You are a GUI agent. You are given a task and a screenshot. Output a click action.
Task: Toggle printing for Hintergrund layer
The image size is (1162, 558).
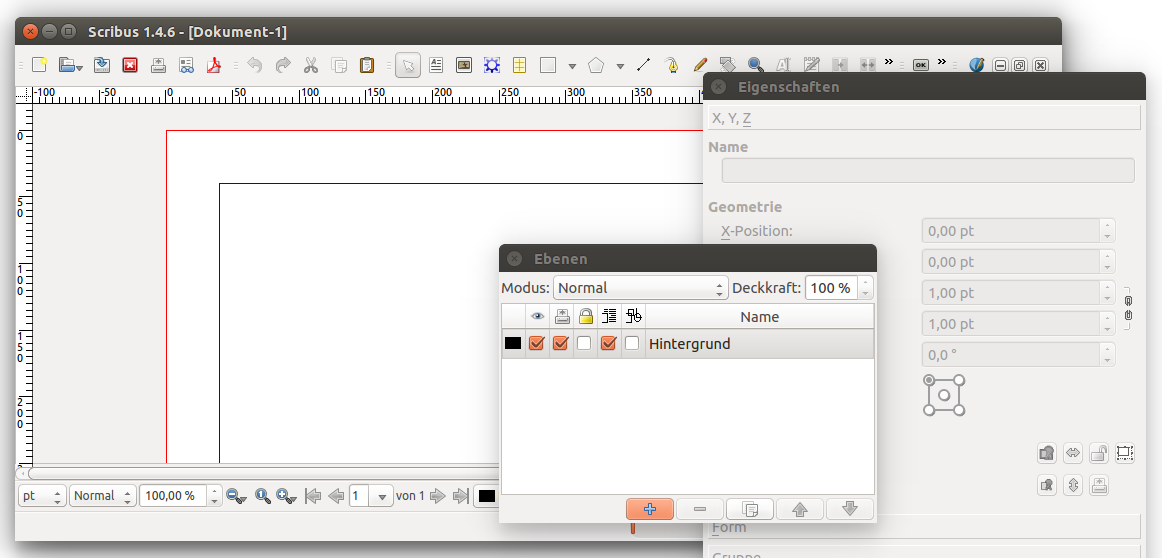click(561, 344)
